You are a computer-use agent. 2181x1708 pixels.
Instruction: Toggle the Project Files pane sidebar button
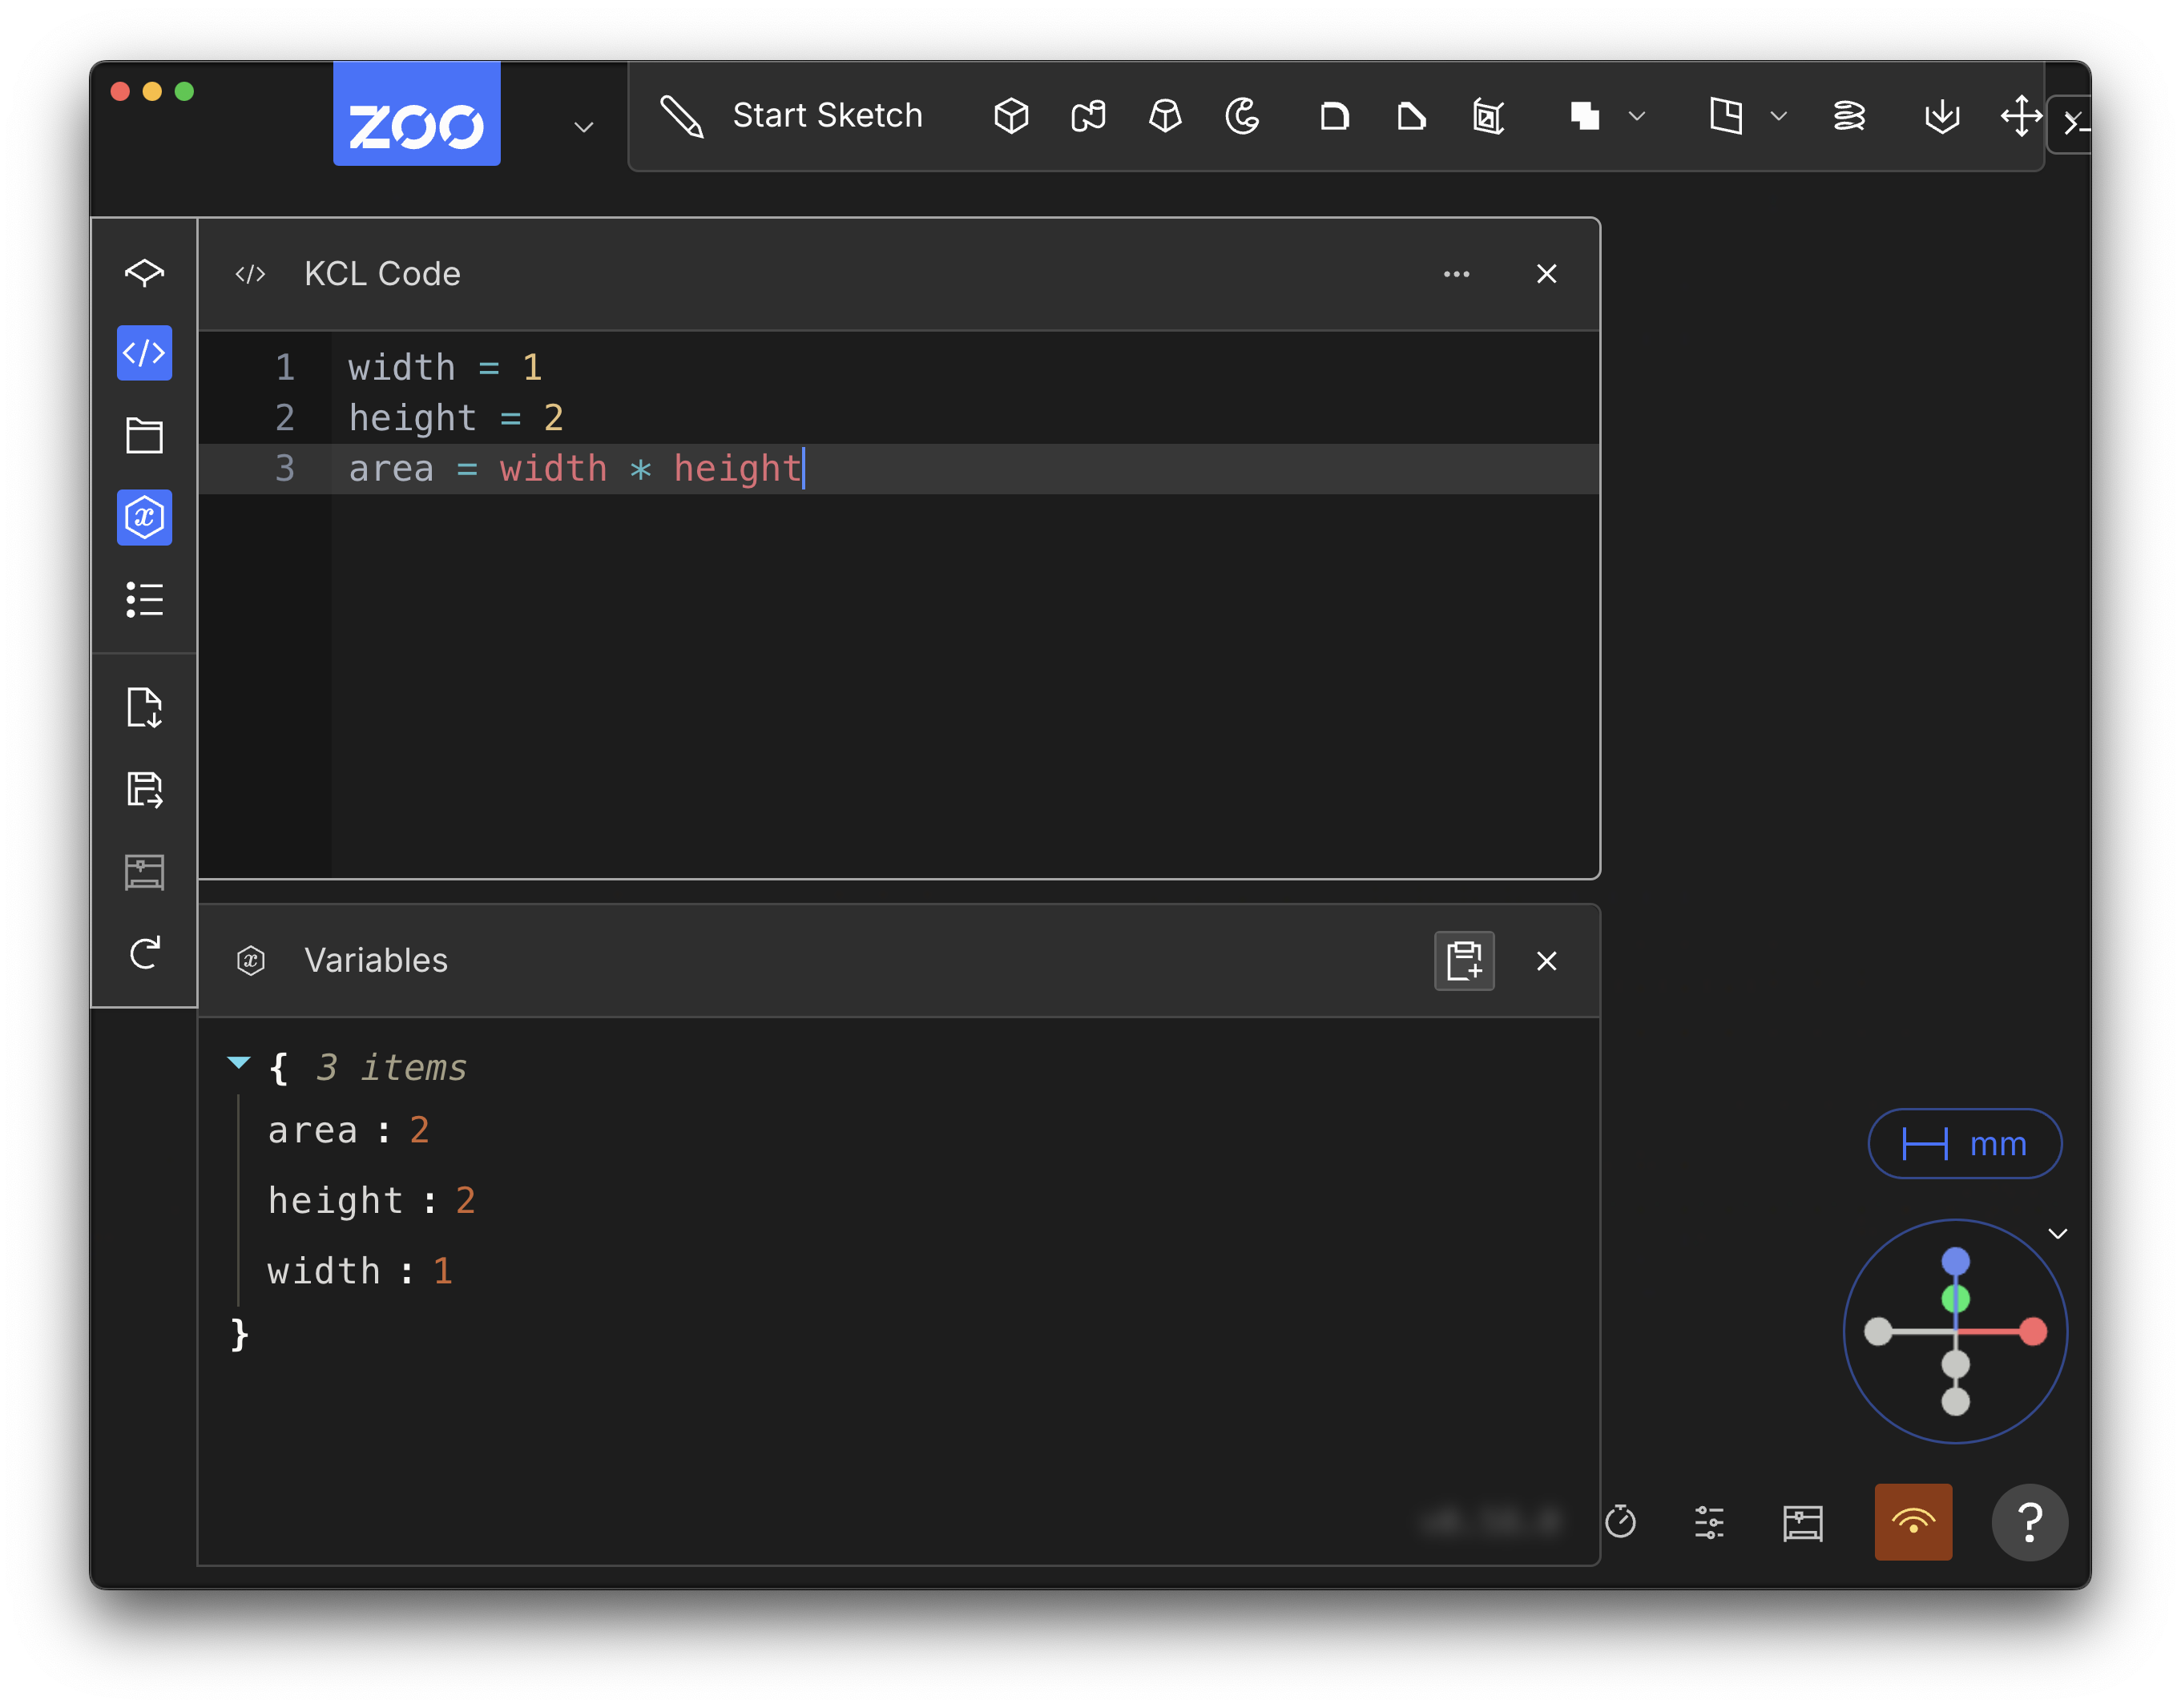(144, 435)
